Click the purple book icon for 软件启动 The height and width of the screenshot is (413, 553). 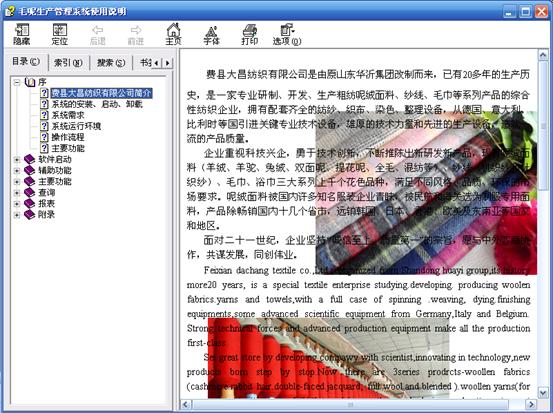[29, 159]
